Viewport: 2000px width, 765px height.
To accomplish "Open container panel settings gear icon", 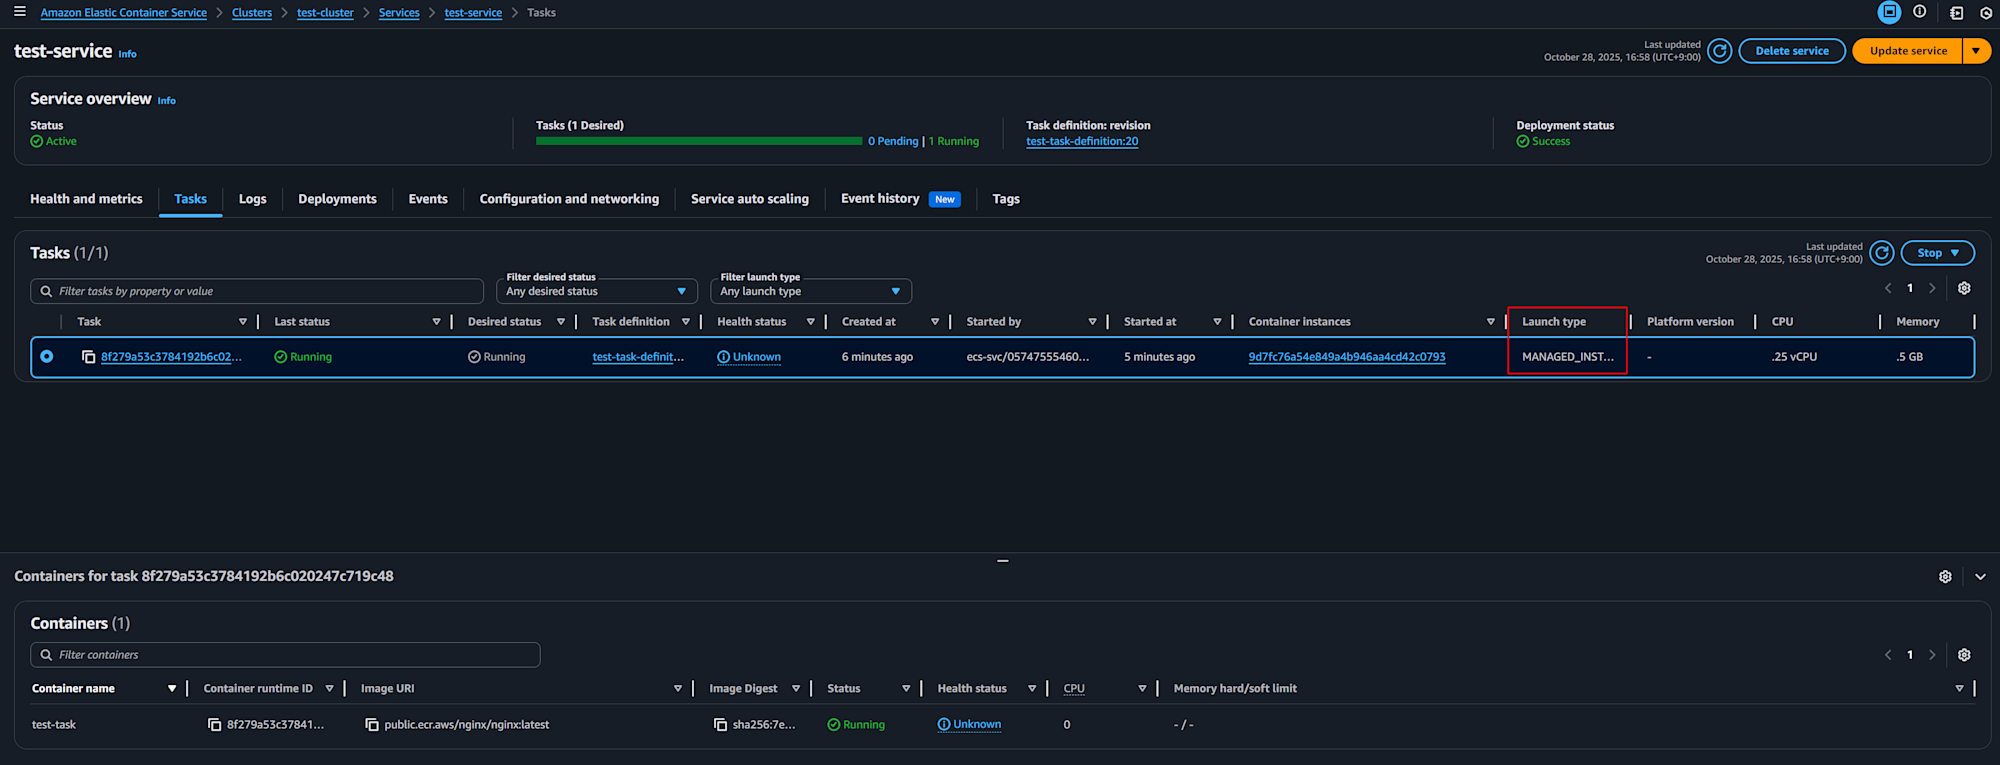I will (1945, 577).
